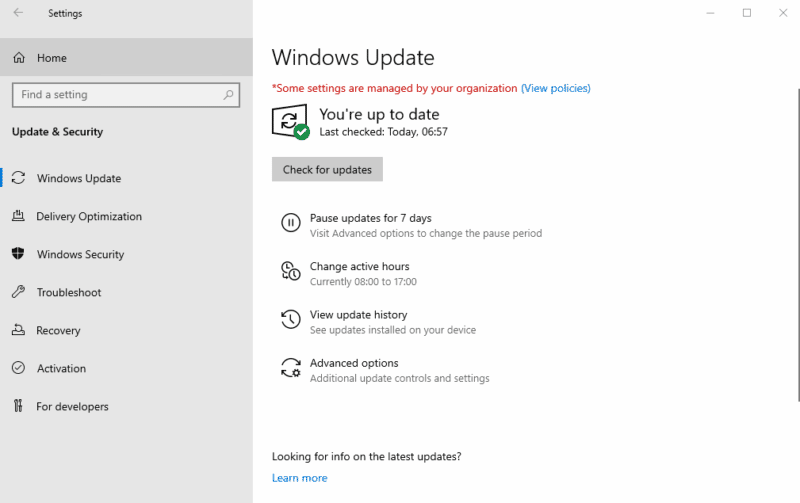
Task: Click Pause updates for 7 days
Action: coord(370,218)
